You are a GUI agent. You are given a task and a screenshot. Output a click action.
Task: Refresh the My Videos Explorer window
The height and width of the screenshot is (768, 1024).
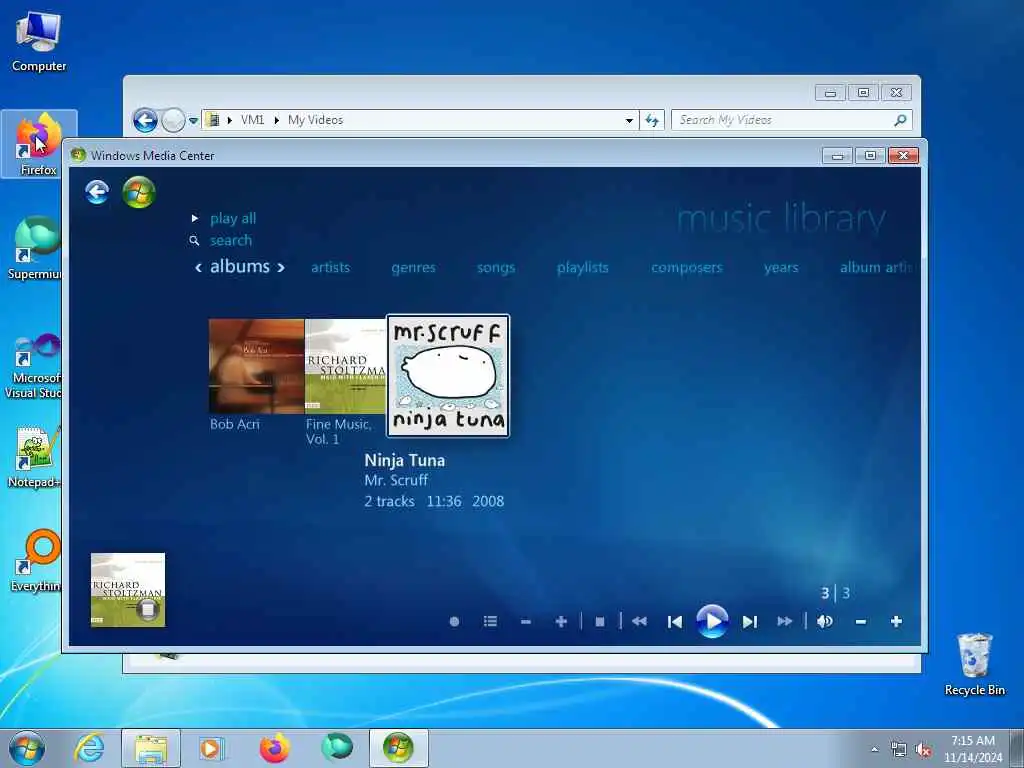[x=652, y=120]
